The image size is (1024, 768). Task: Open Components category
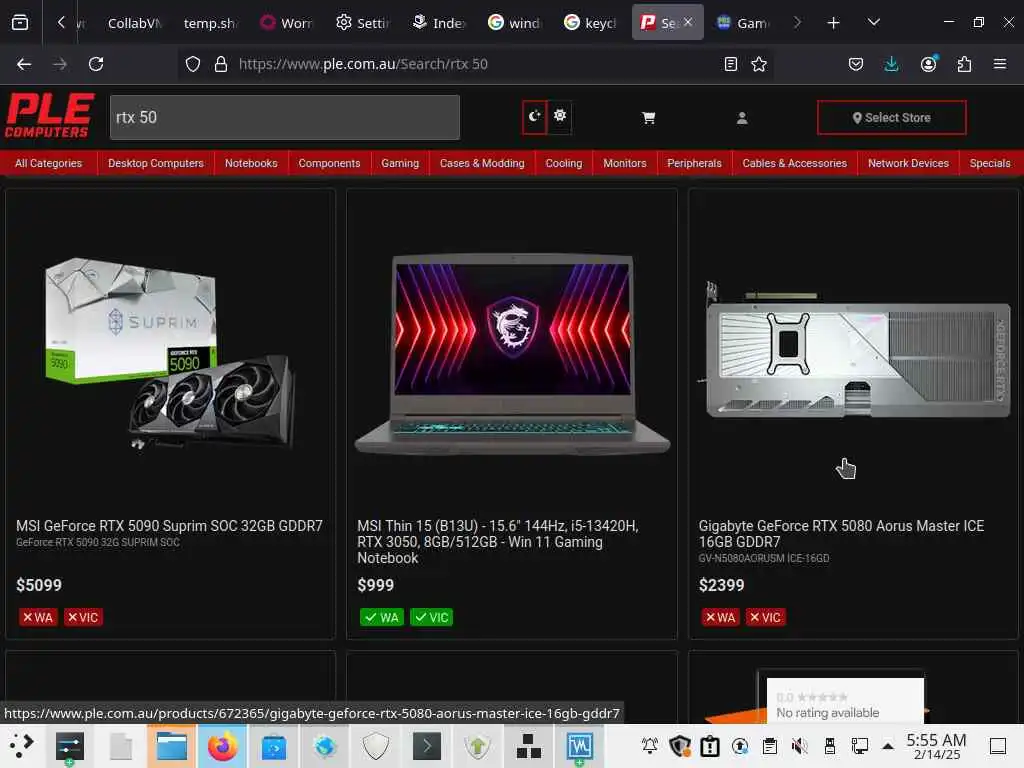329,163
